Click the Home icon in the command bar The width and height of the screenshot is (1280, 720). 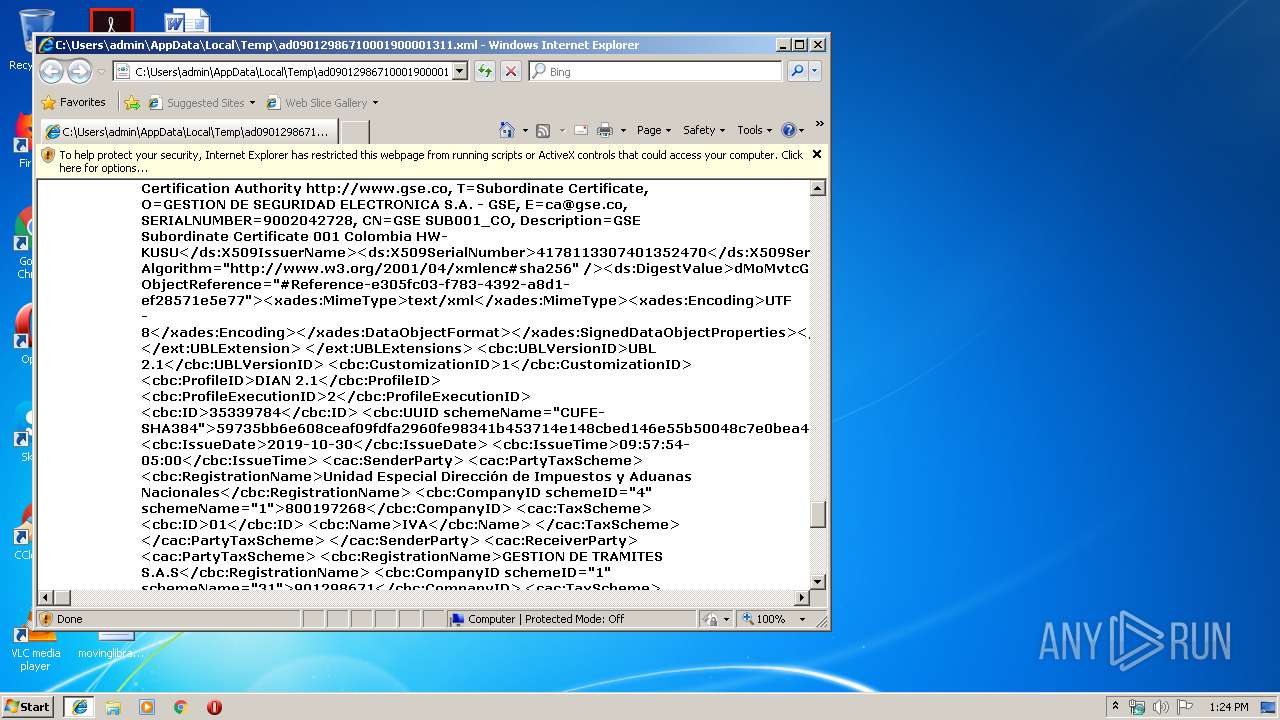tap(507, 130)
